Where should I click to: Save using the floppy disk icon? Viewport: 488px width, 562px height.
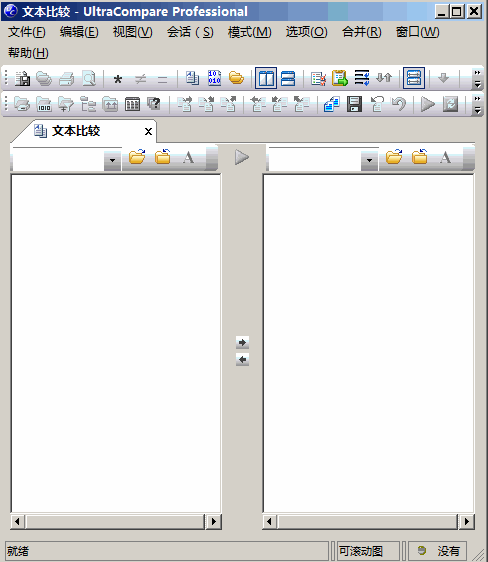[354, 104]
